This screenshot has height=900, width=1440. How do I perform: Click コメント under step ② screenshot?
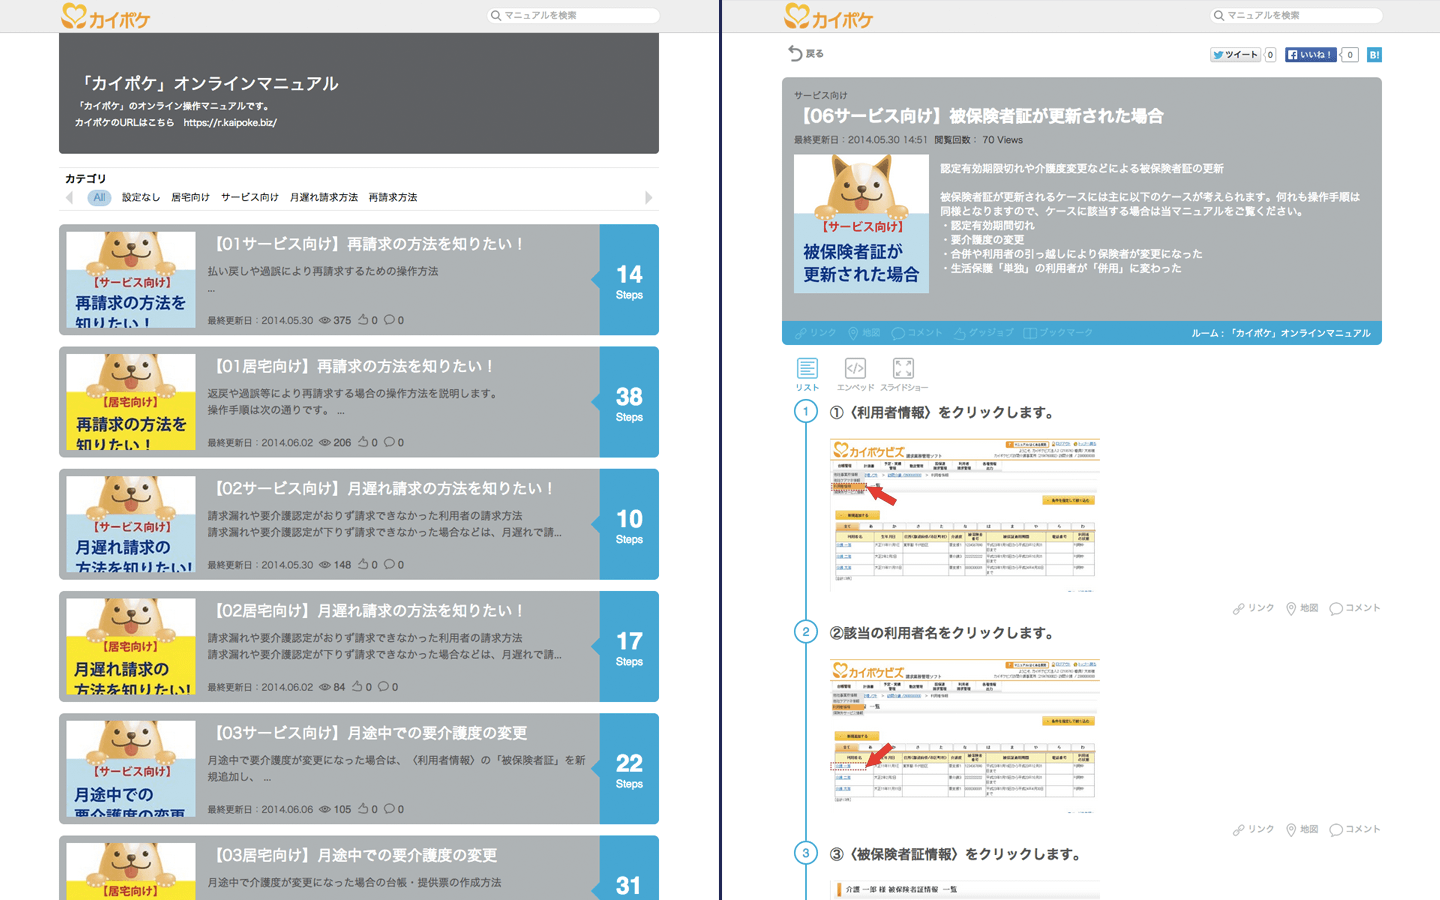tap(1355, 829)
